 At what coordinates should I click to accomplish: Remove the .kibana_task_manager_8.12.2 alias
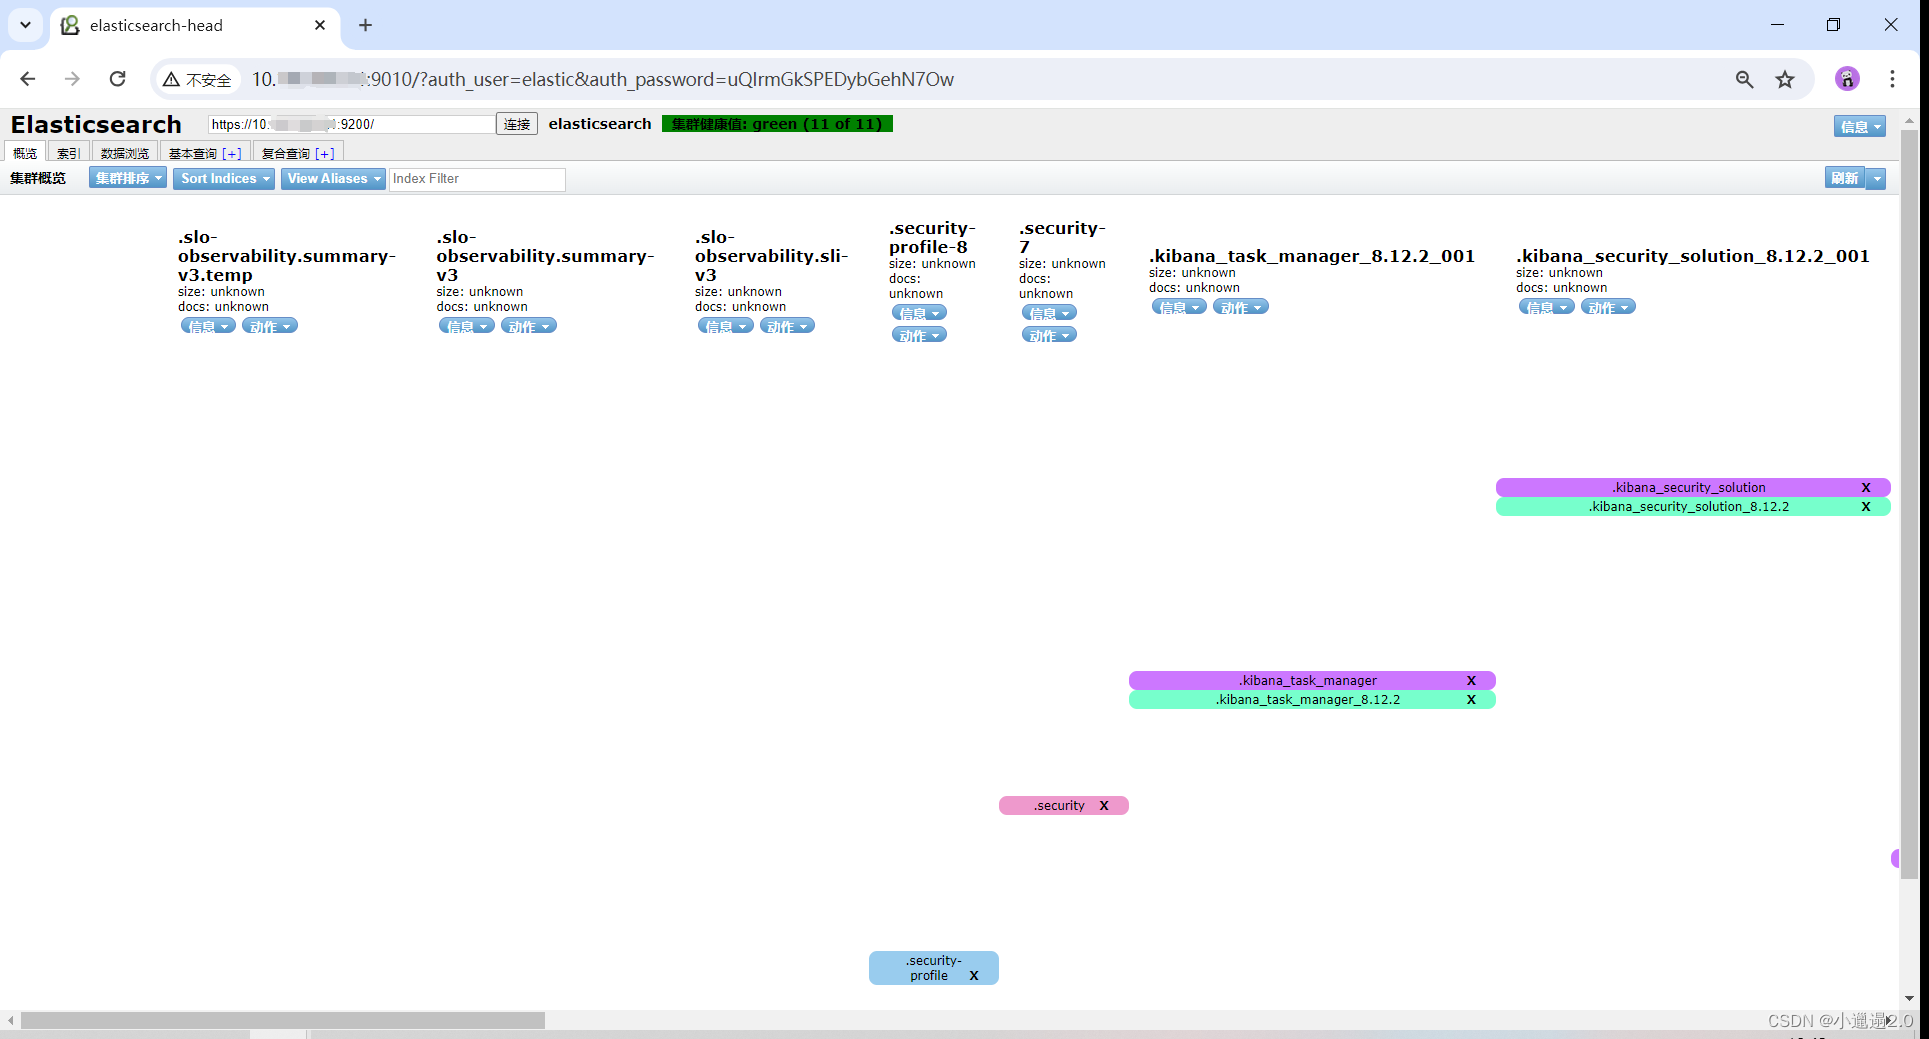[1471, 700]
